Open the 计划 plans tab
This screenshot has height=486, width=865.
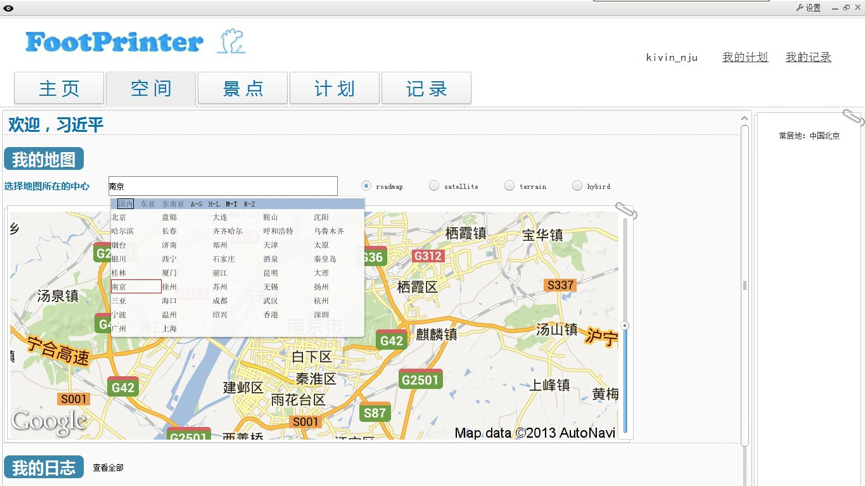[x=335, y=88]
